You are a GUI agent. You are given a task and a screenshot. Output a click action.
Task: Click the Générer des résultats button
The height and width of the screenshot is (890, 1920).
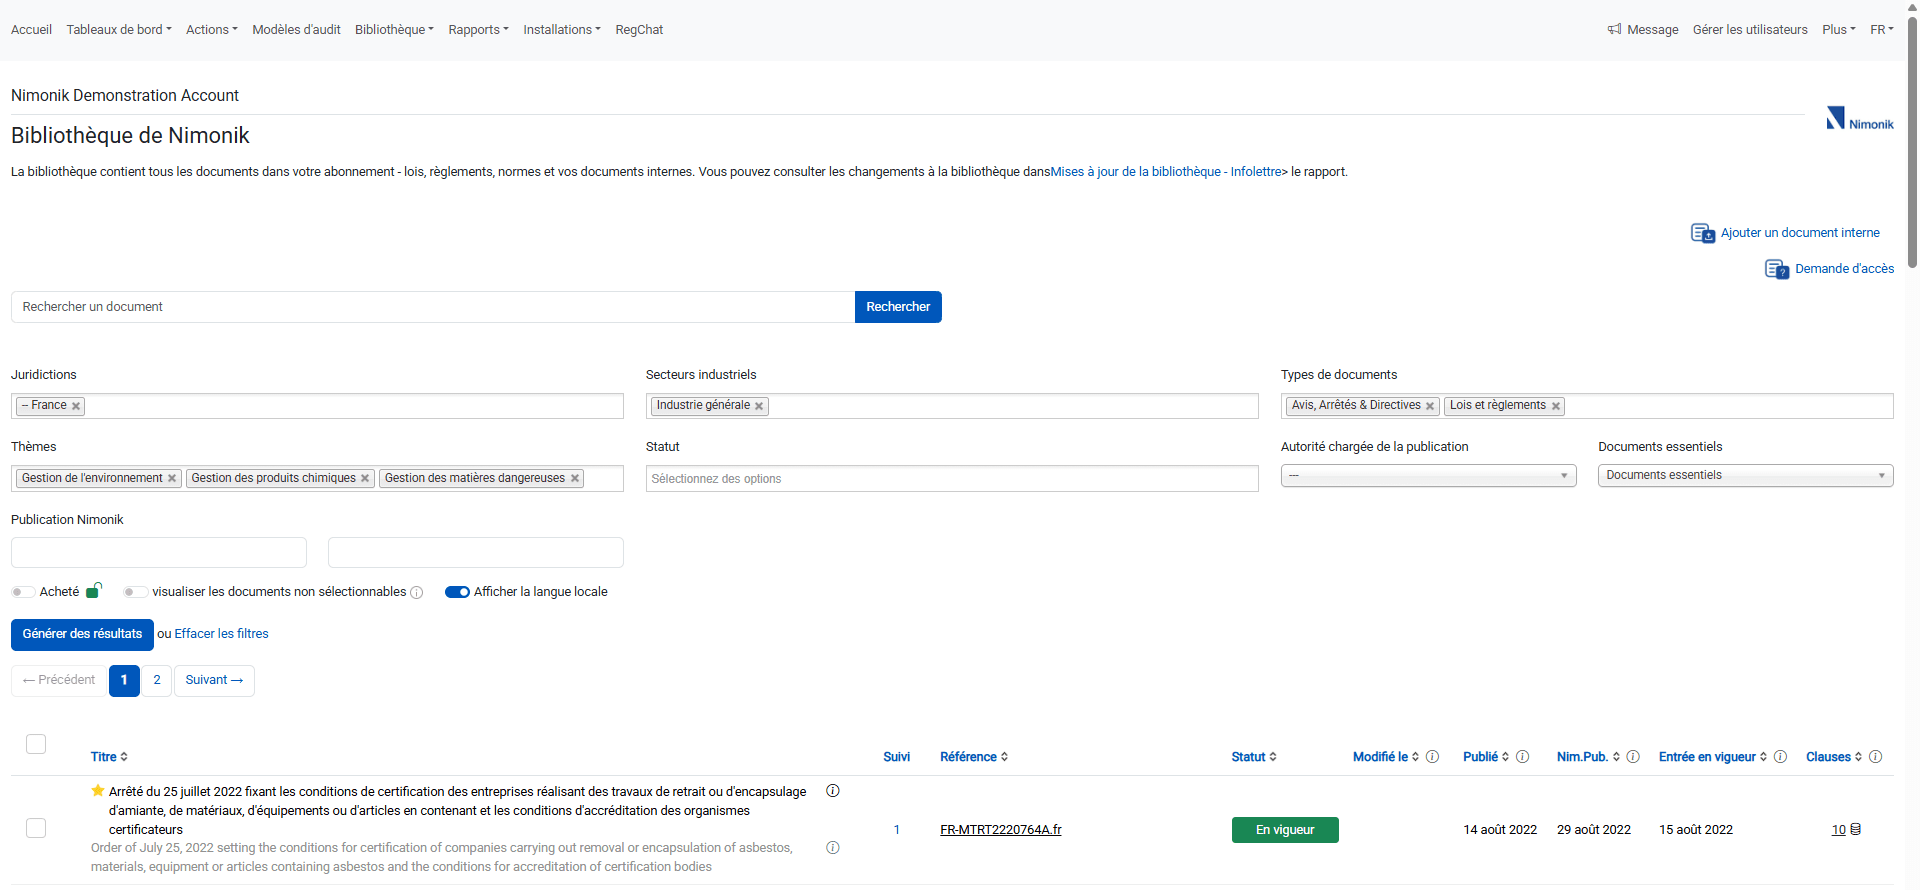click(x=82, y=634)
